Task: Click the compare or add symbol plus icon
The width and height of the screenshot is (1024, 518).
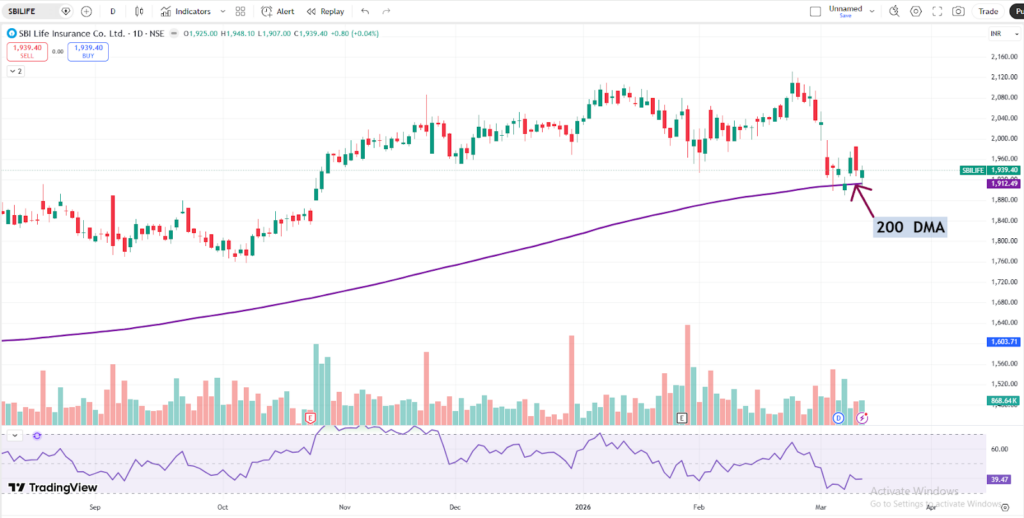Action: click(x=86, y=12)
